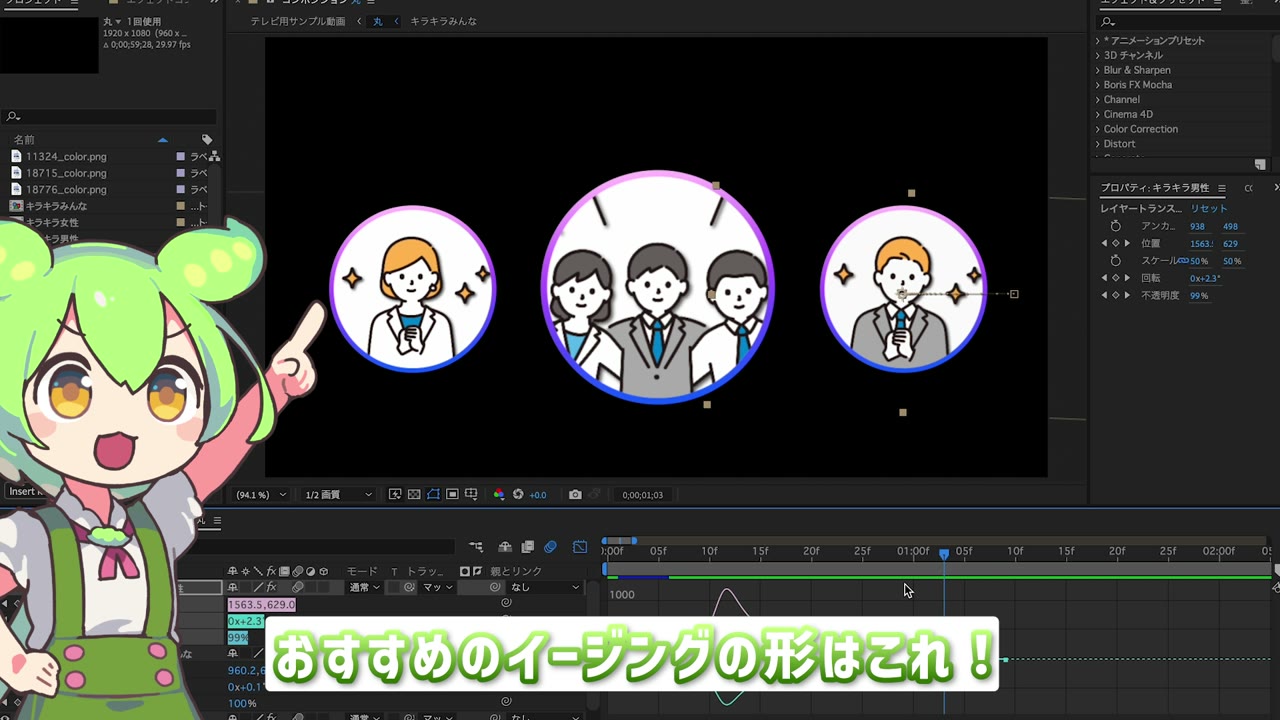The height and width of the screenshot is (720, 1280).
Task: Toggle hide shy layers icon in timeline
Action: click(505, 547)
